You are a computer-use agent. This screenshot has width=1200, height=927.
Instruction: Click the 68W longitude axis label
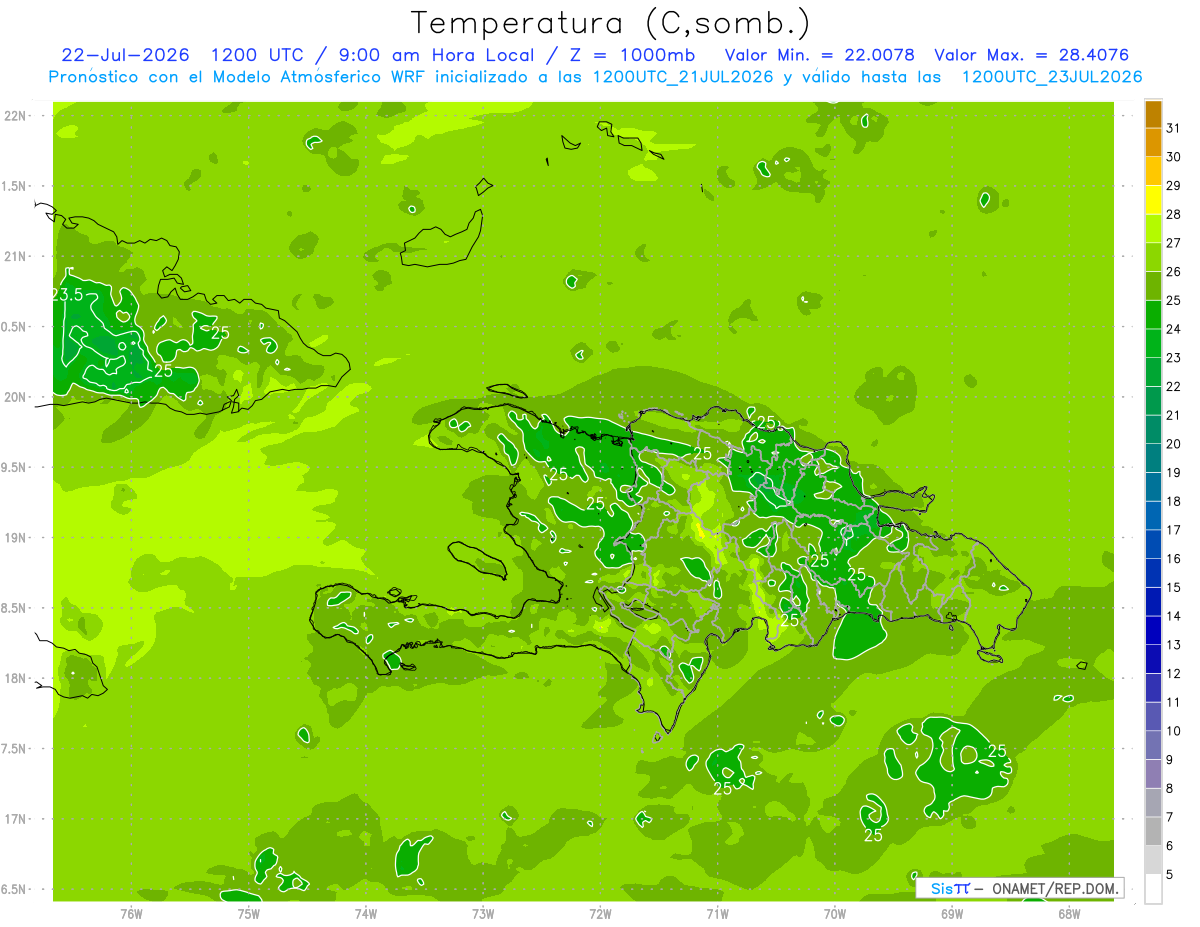coord(1069,913)
